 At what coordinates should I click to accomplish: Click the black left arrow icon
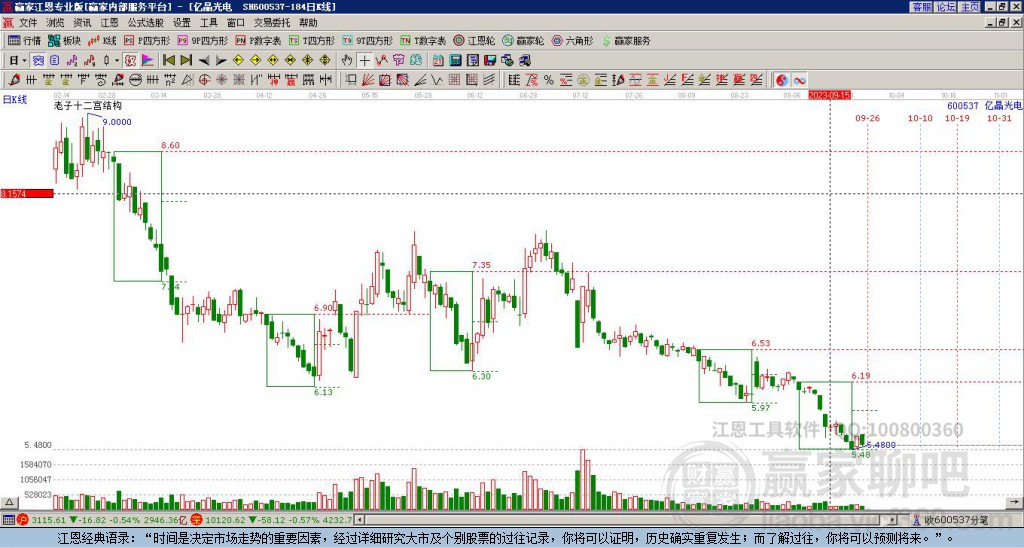pos(204,61)
